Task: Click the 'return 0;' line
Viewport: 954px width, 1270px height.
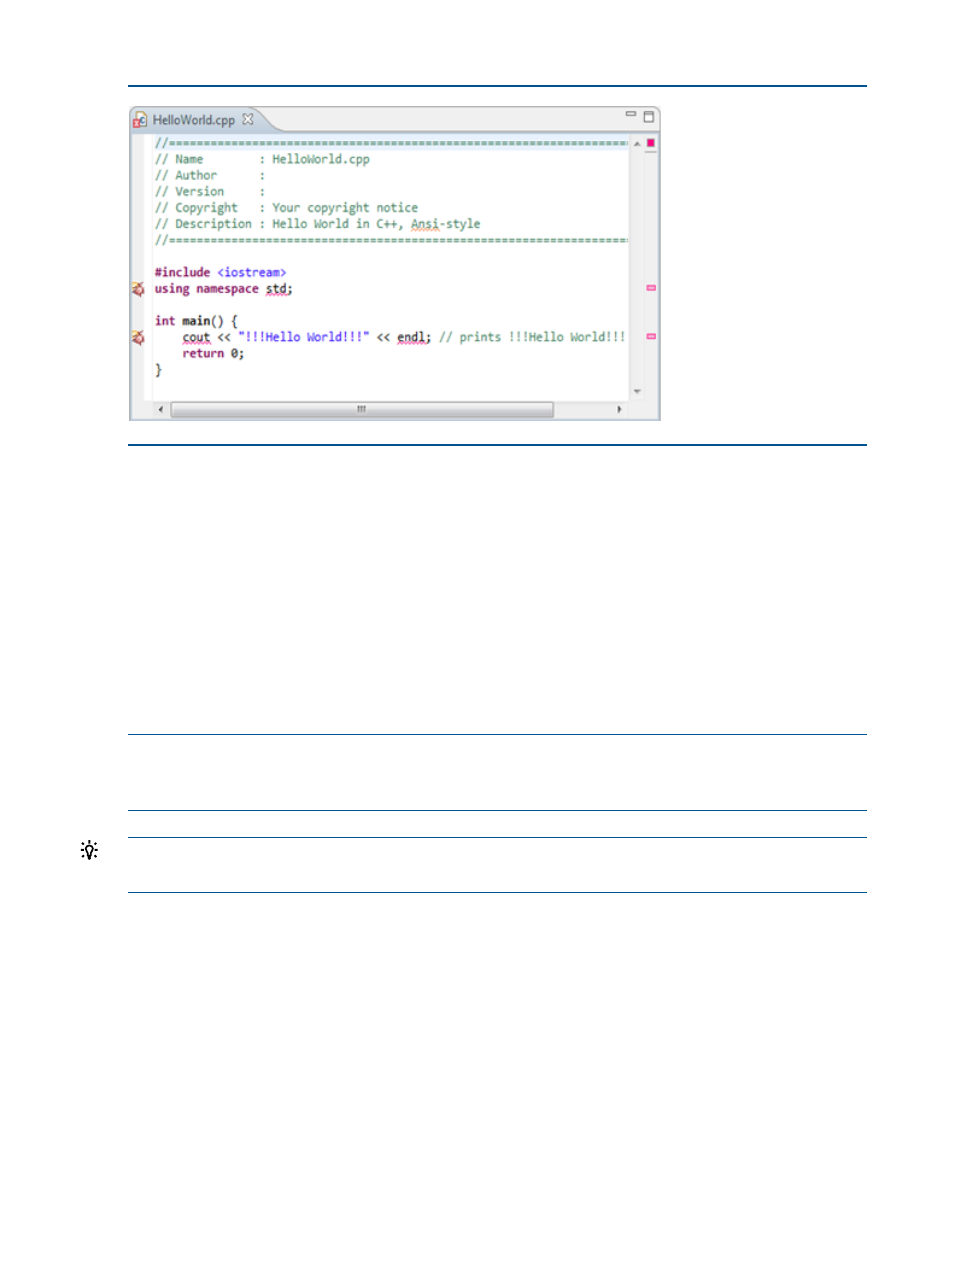Action: point(213,354)
